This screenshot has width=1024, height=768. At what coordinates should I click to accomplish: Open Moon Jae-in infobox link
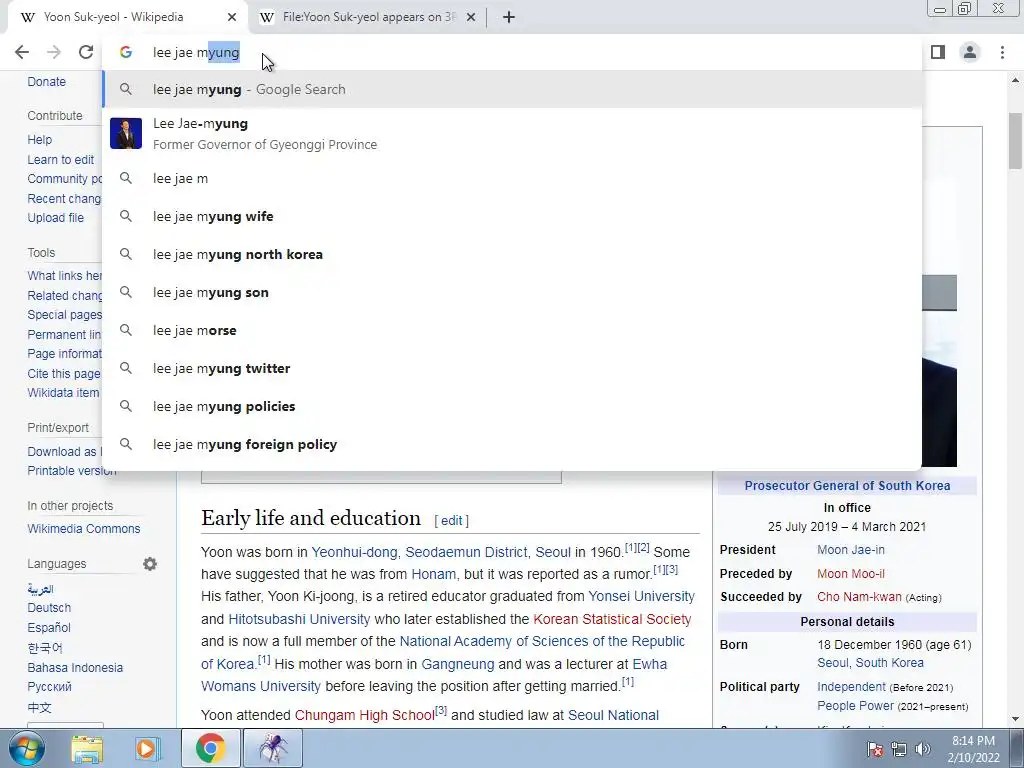click(x=851, y=550)
